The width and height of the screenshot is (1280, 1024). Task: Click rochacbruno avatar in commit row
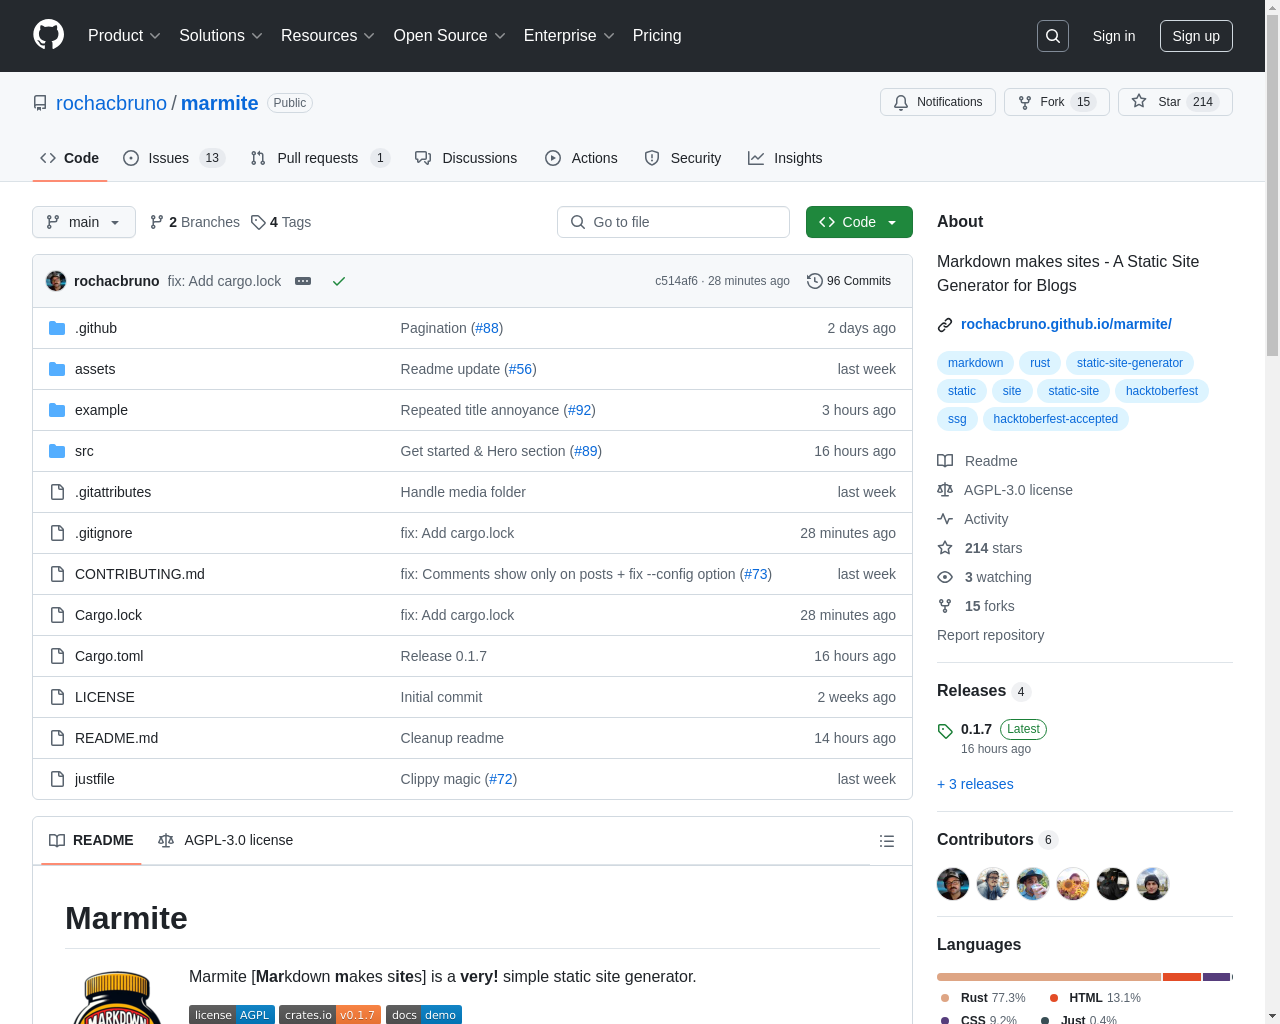56,281
